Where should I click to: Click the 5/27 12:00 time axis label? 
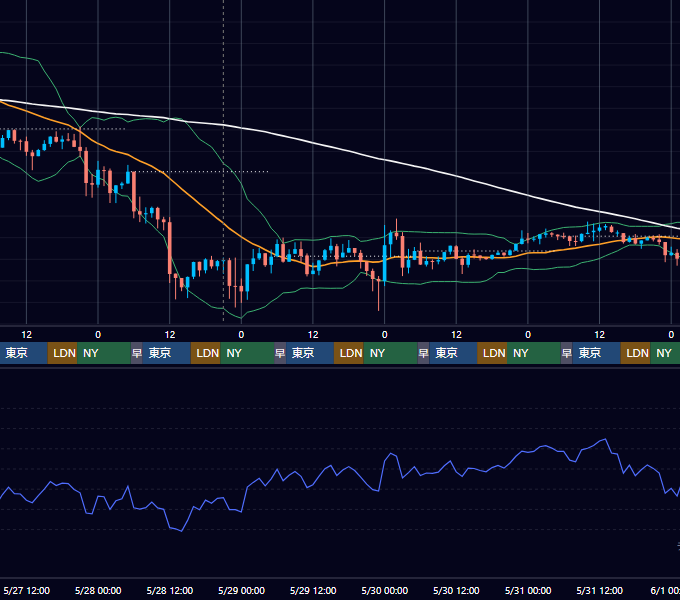pyautogui.click(x=27, y=590)
